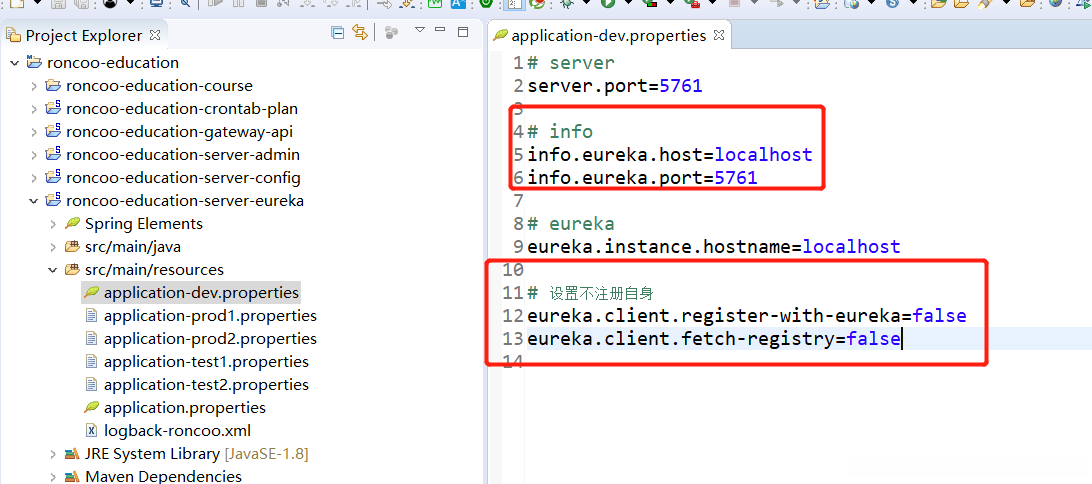Select the logback-roncoo.xml file
Image resolution: width=1092 pixels, height=484 pixels.
[177, 431]
